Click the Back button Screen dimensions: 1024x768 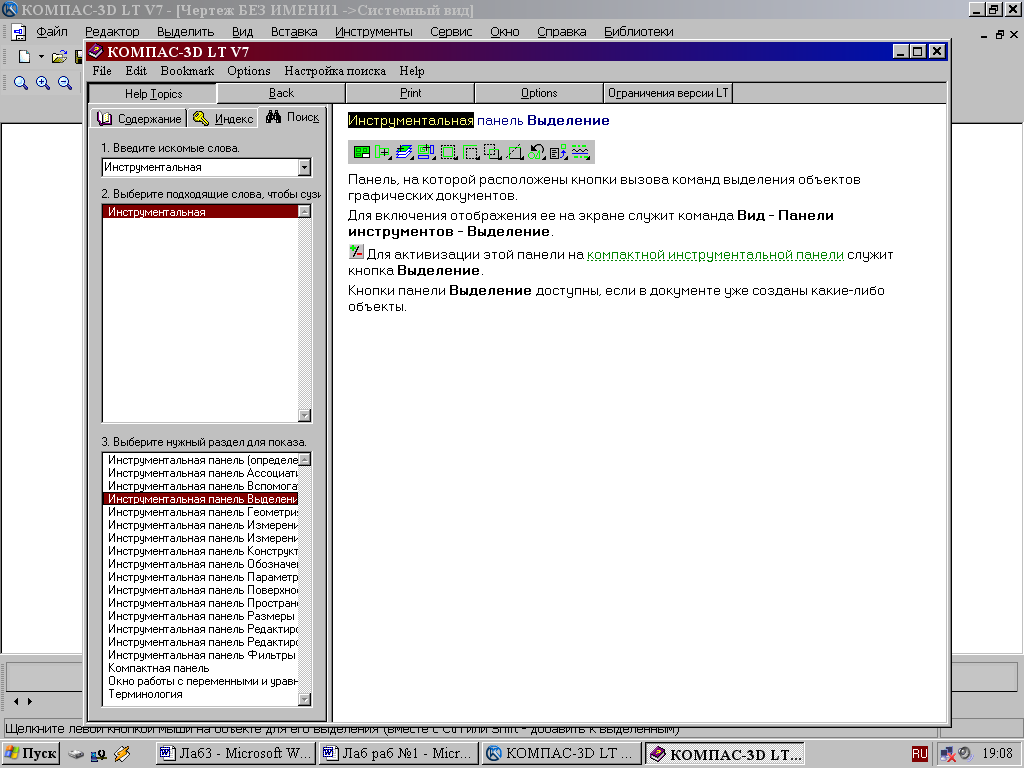click(x=281, y=93)
